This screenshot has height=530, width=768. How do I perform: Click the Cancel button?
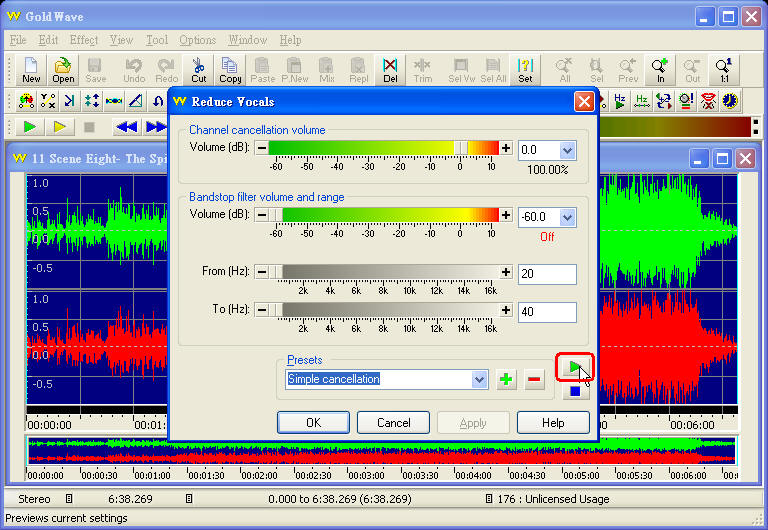point(393,423)
